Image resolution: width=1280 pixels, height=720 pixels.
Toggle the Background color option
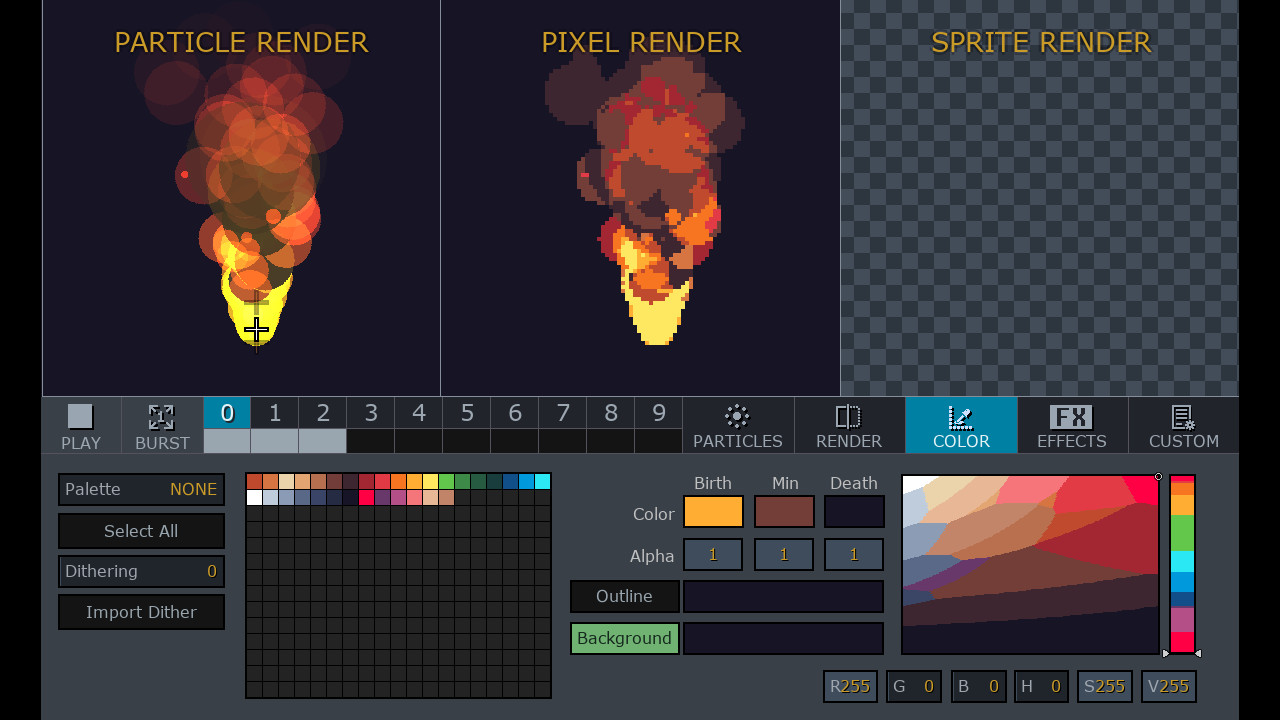(624, 638)
